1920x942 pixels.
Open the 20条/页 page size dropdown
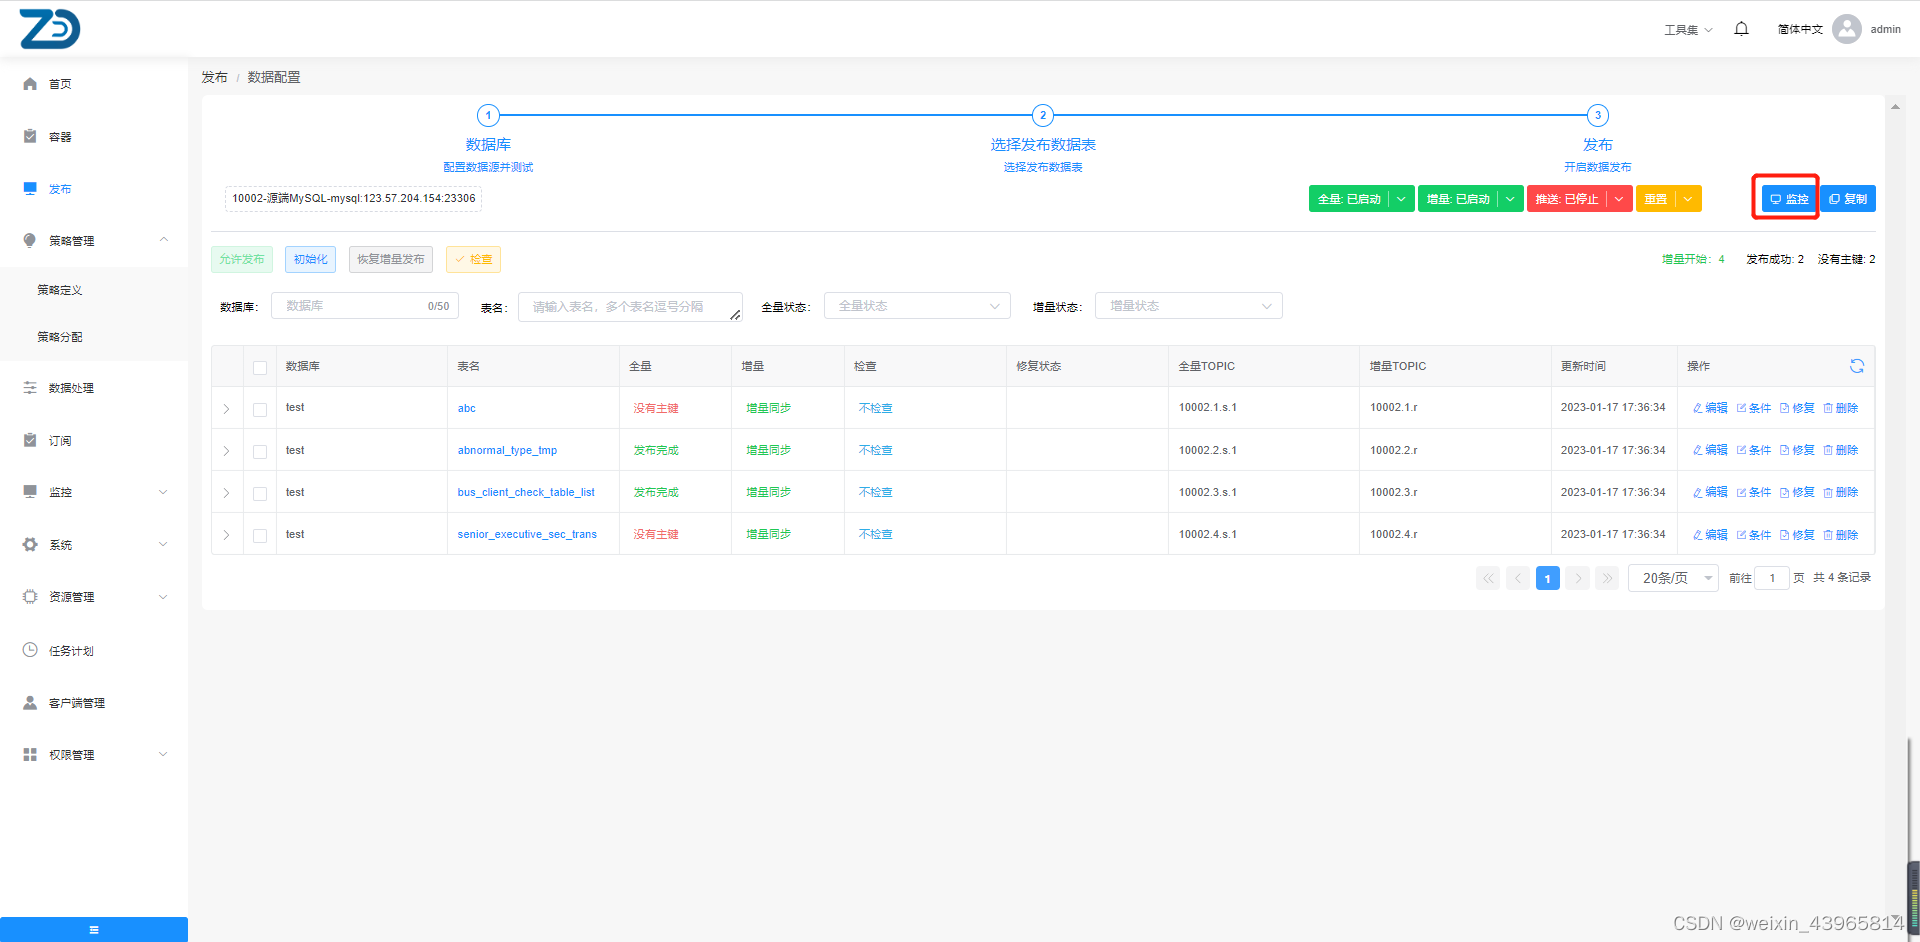click(x=1674, y=578)
